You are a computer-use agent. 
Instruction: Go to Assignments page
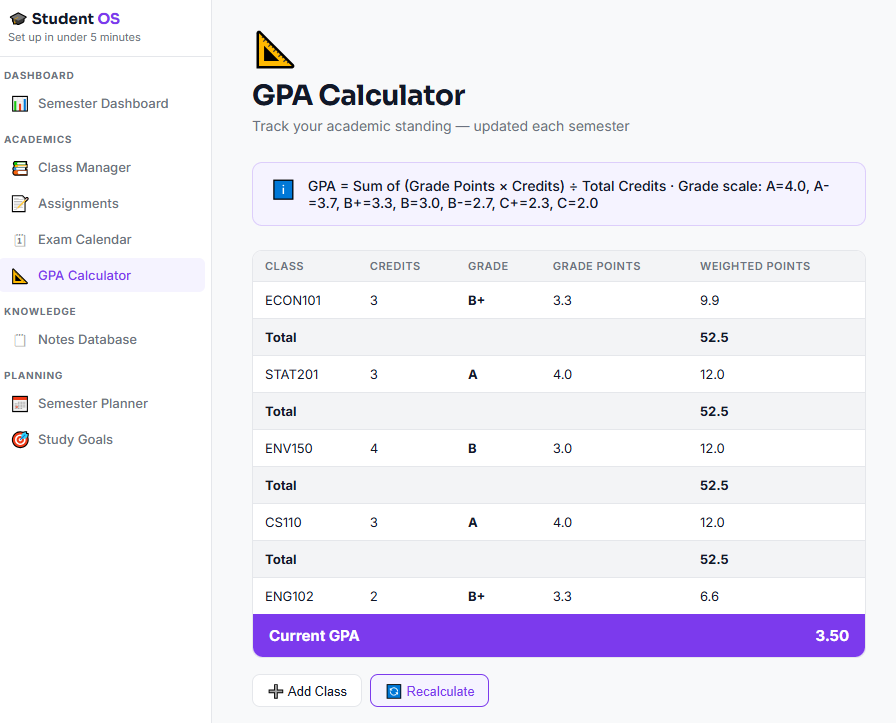coord(102,203)
